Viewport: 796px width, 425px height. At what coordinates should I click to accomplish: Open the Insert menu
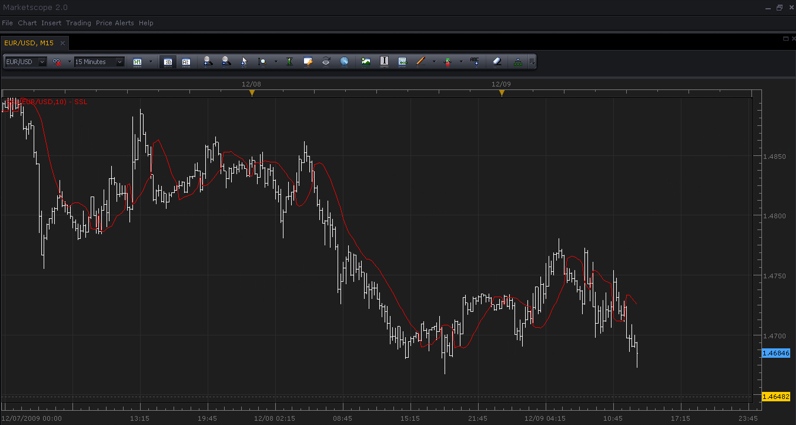coord(51,23)
